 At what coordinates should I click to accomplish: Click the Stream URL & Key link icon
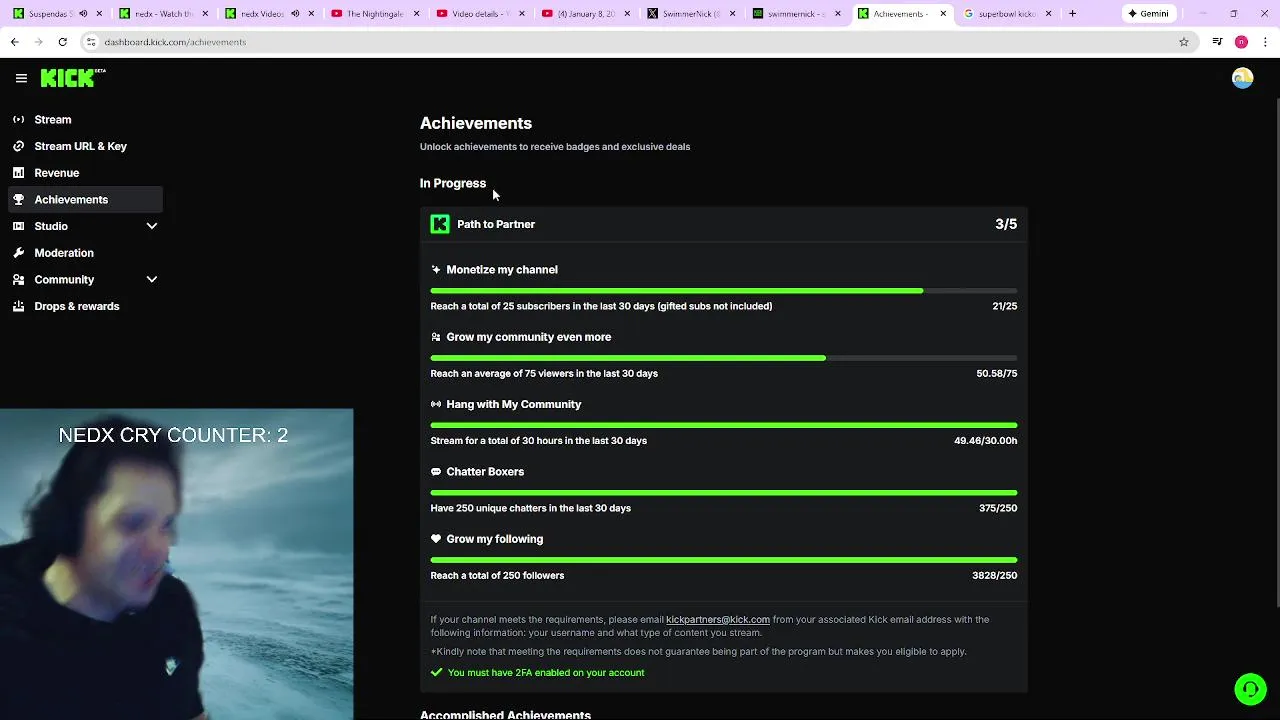click(18, 146)
